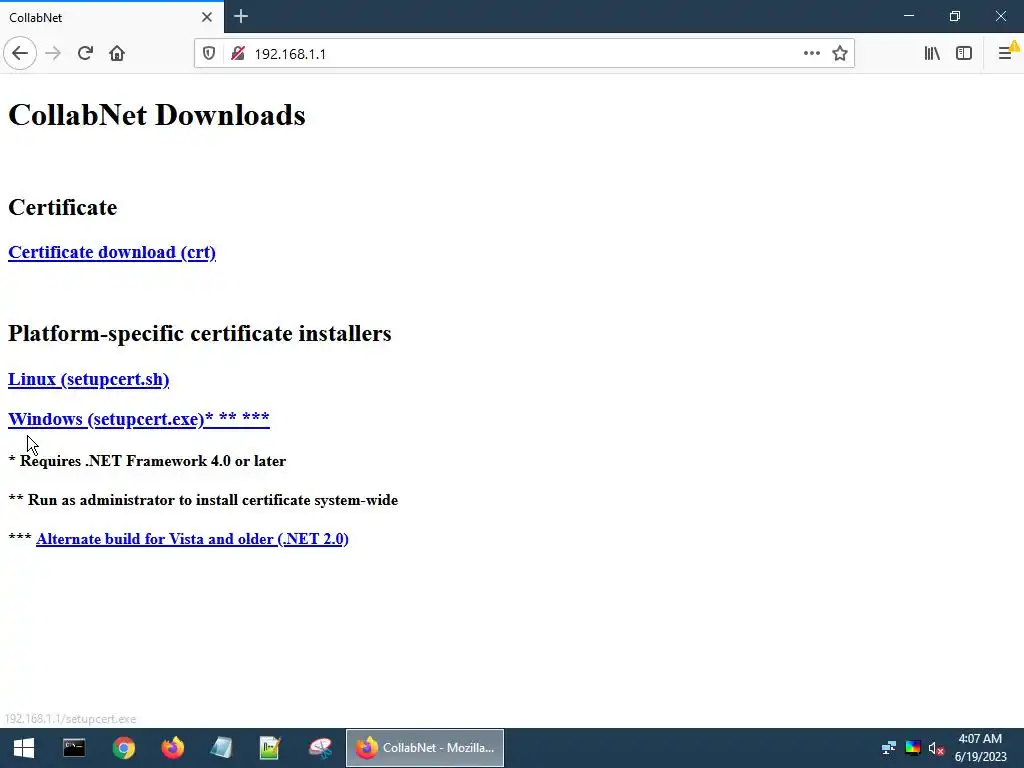This screenshot has width=1024, height=768.
Task: Open alternate build for Vista link
Action: [x=192, y=539]
